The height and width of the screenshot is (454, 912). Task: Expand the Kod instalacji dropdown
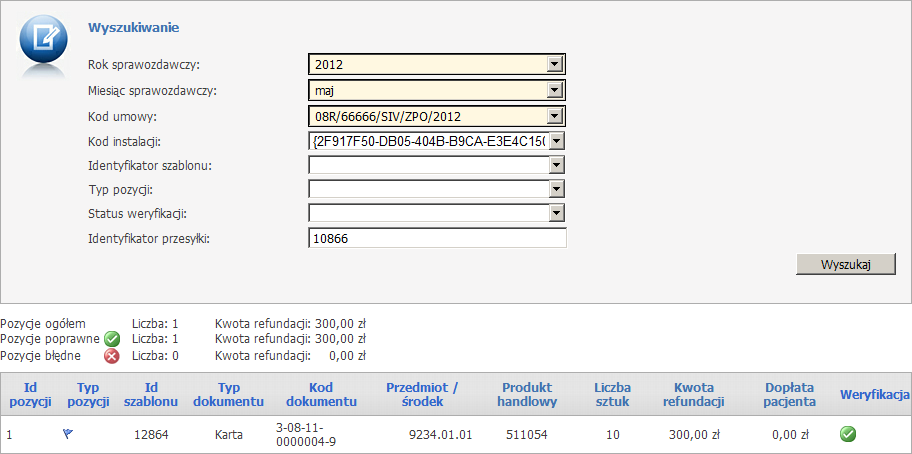[556, 141]
